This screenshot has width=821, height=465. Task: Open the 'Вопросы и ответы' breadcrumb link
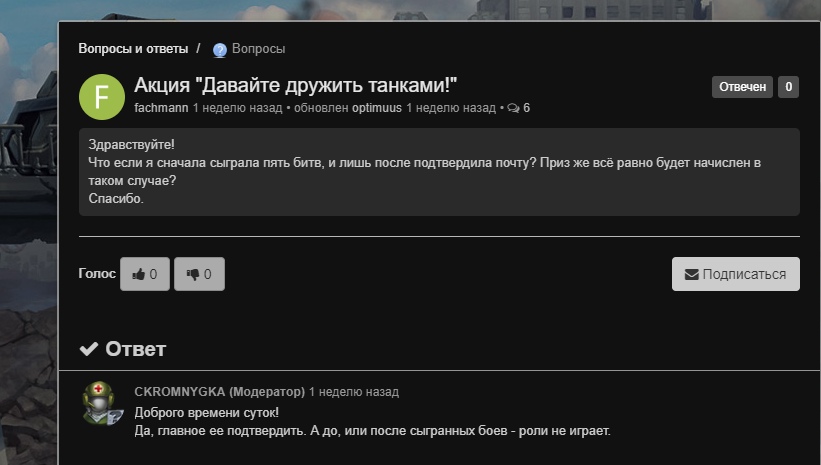pos(133,49)
